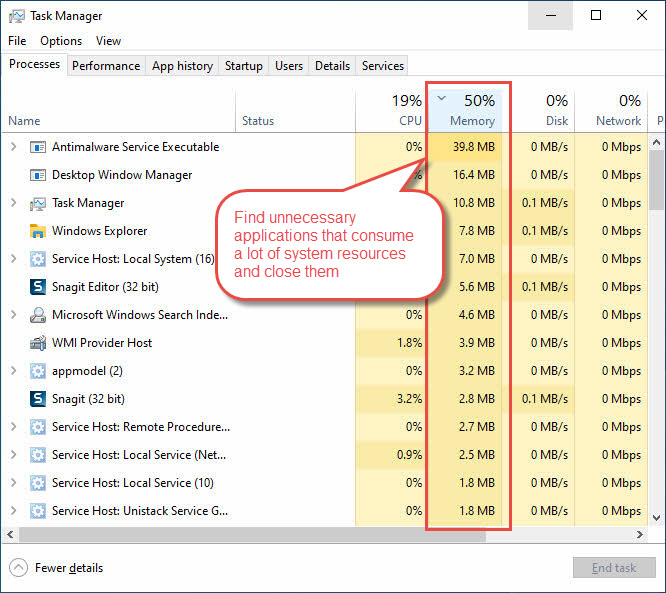Click the horizontal scrollbar thumb
The image size is (666, 593).
point(252,535)
